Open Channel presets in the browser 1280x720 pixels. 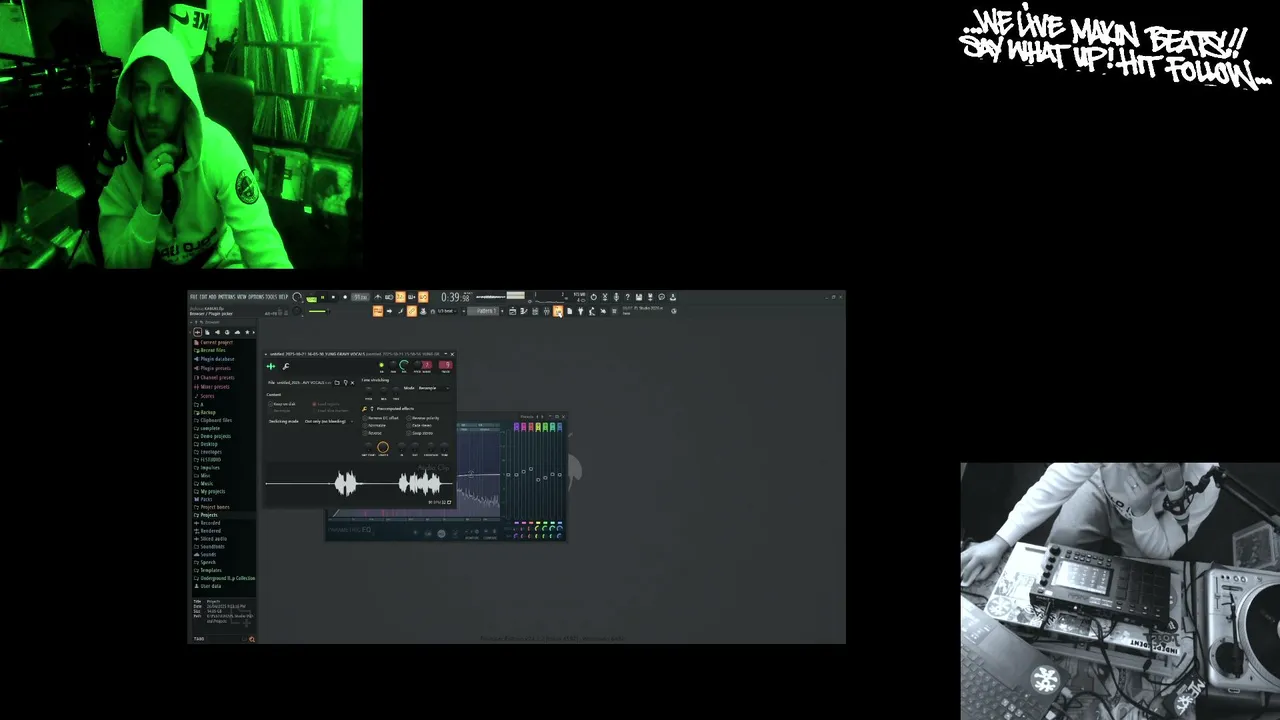[x=217, y=377]
